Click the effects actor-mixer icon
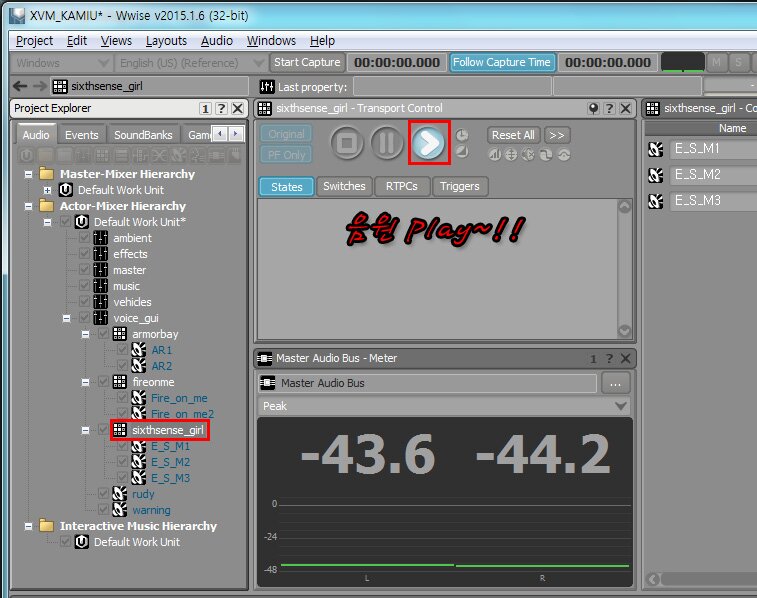The width and height of the screenshot is (757, 598). [x=100, y=254]
